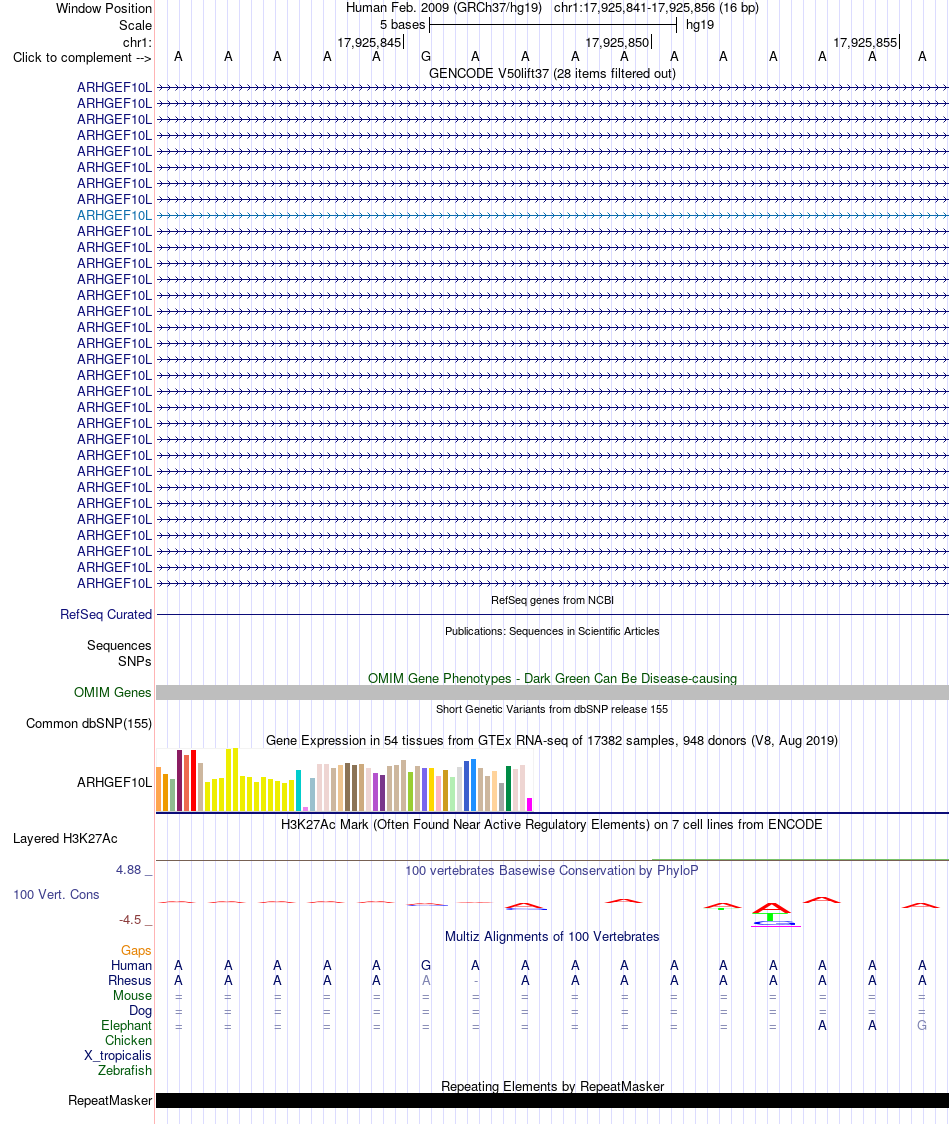Click the 4.88 upper conservation axis value
Image resolution: width=950 pixels, height=1124 pixels.
pos(129,870)
